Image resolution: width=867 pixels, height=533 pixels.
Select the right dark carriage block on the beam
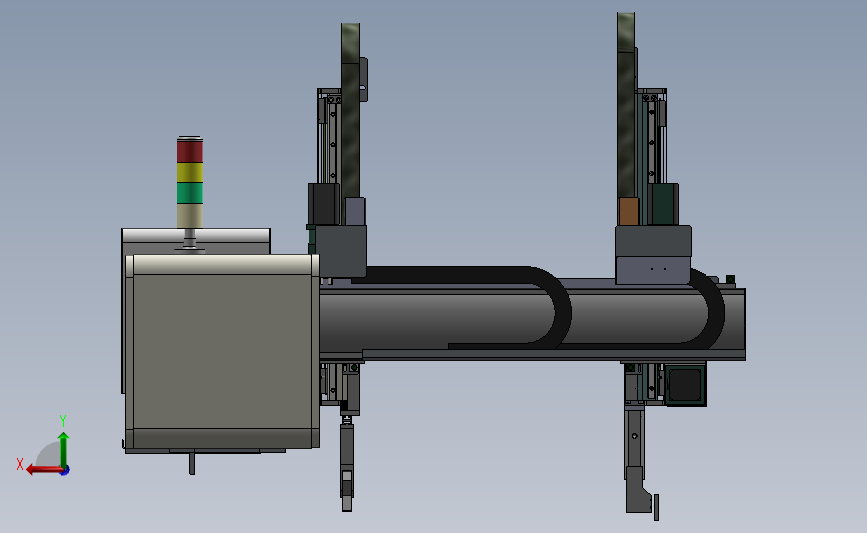[653, 241]
